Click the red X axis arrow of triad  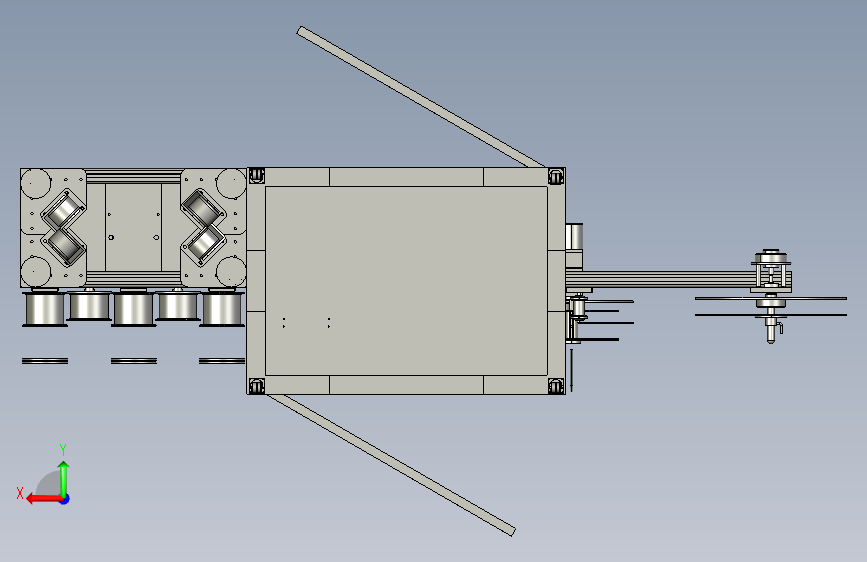click(x=43, y=499)
